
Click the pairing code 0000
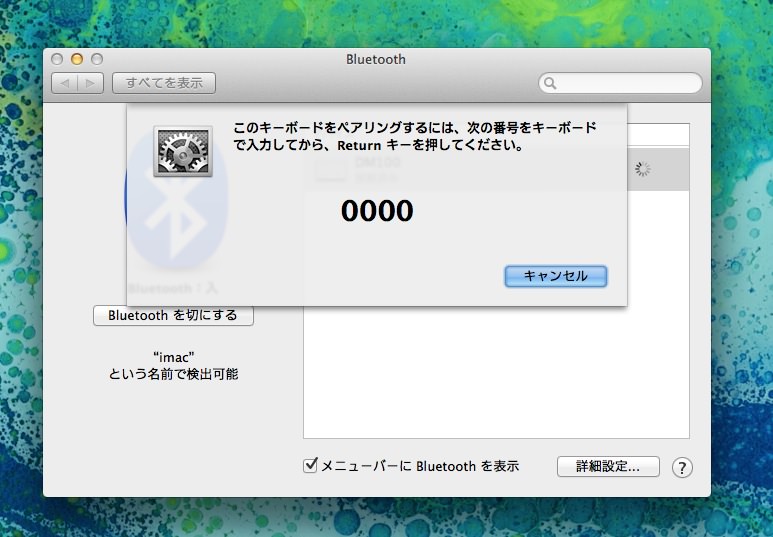coord(377,211)
